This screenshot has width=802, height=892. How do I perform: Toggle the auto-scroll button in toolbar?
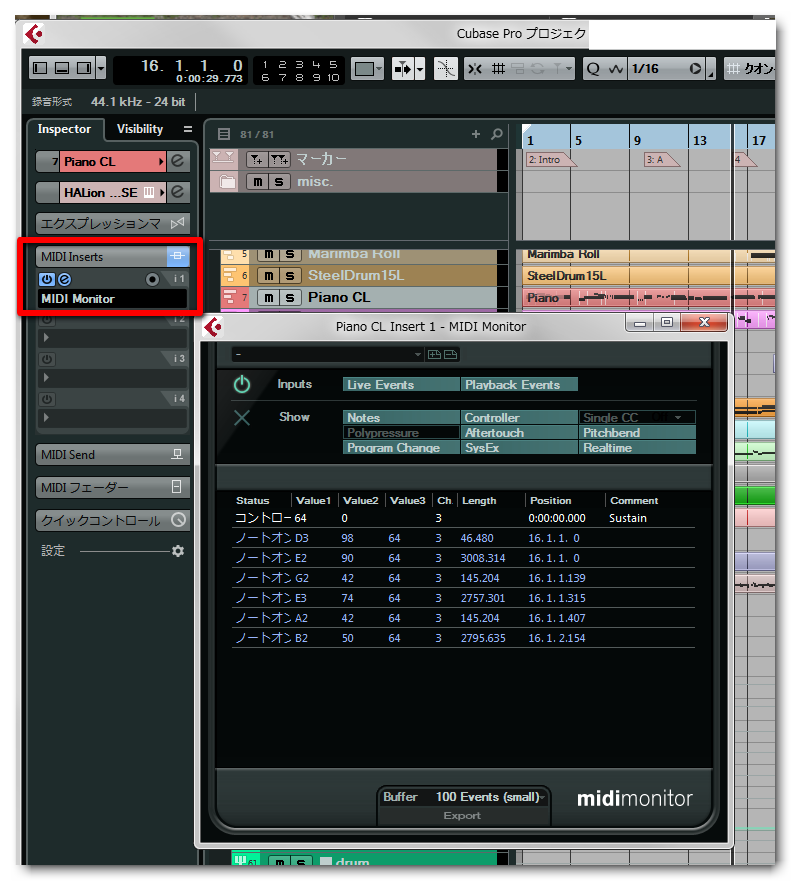click(403, 69)
